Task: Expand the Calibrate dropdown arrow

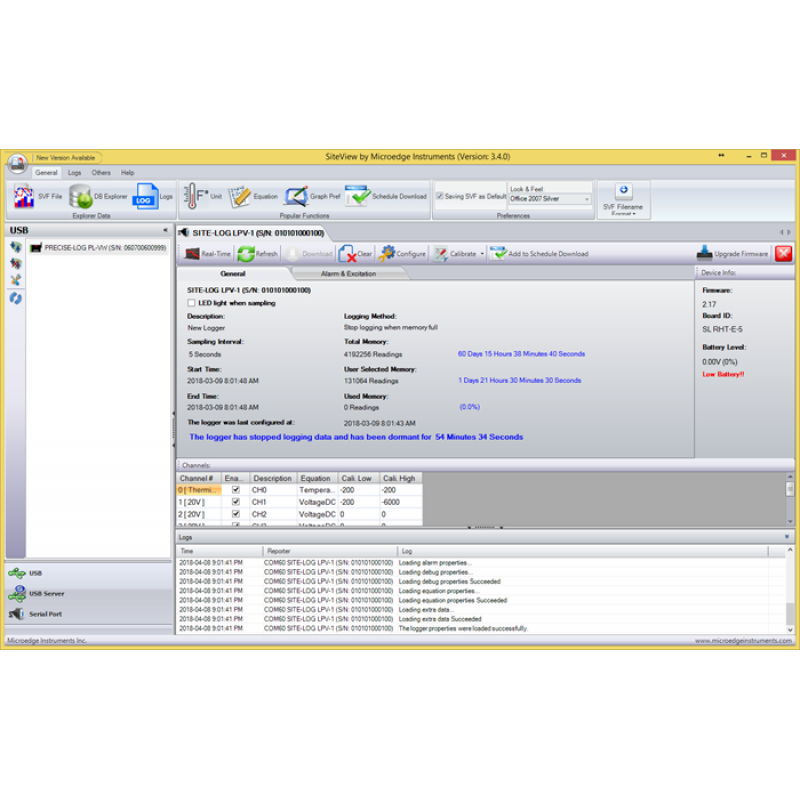Action: click(483, 254)
